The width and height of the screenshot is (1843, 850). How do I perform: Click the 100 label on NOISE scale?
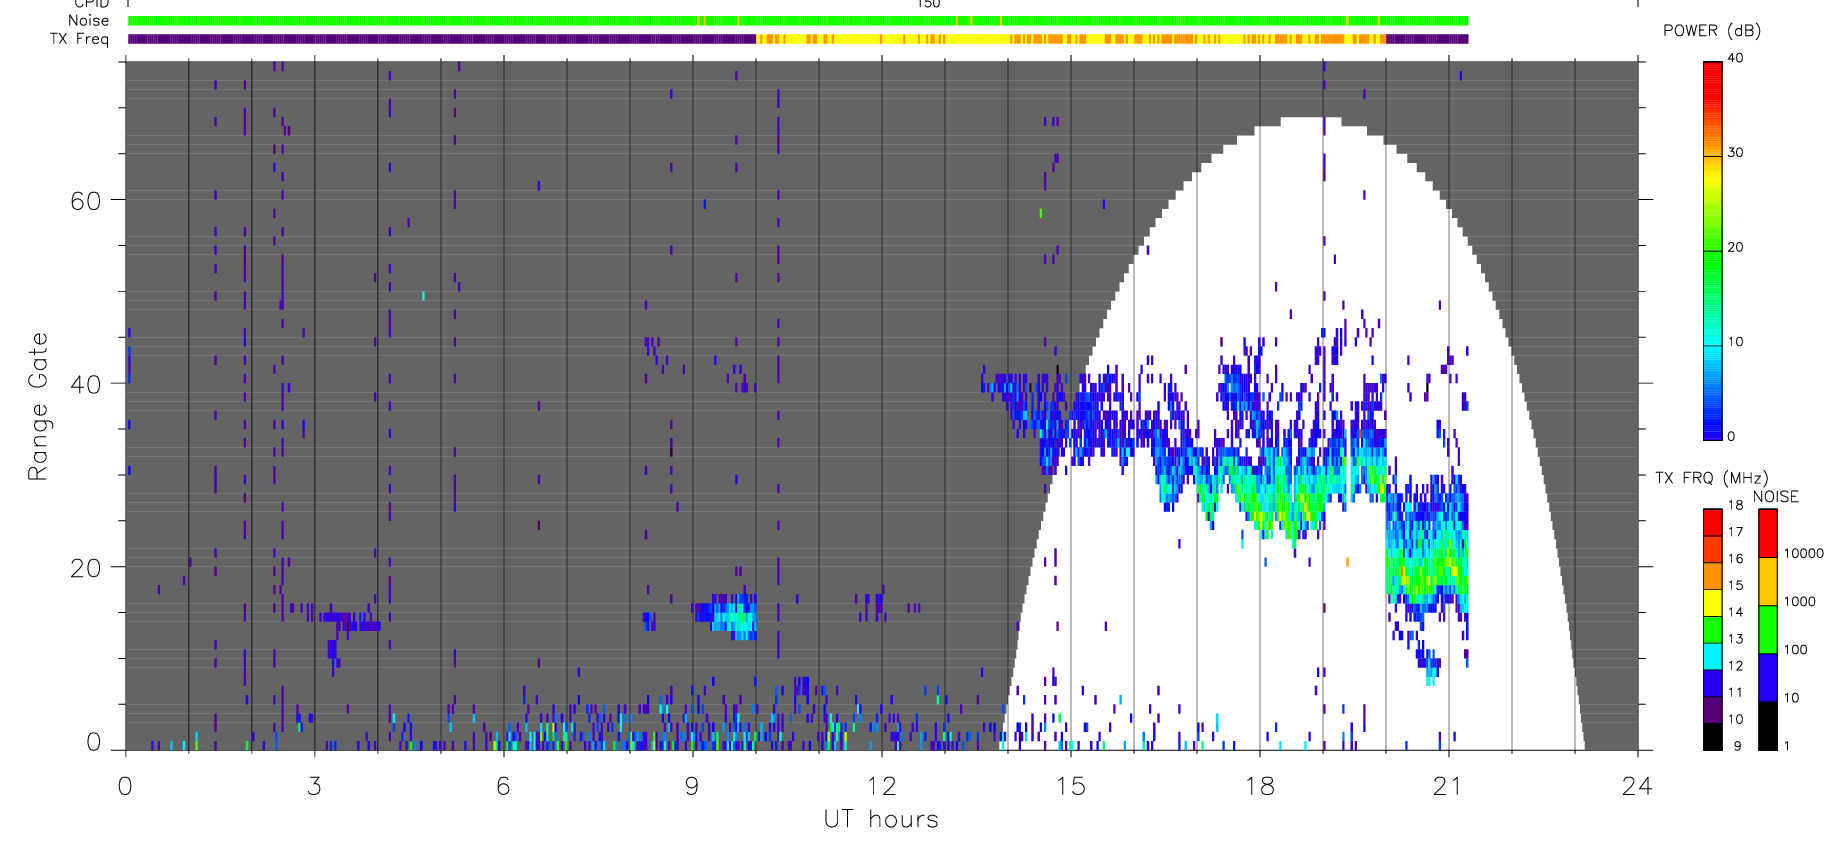(1796, 650)
